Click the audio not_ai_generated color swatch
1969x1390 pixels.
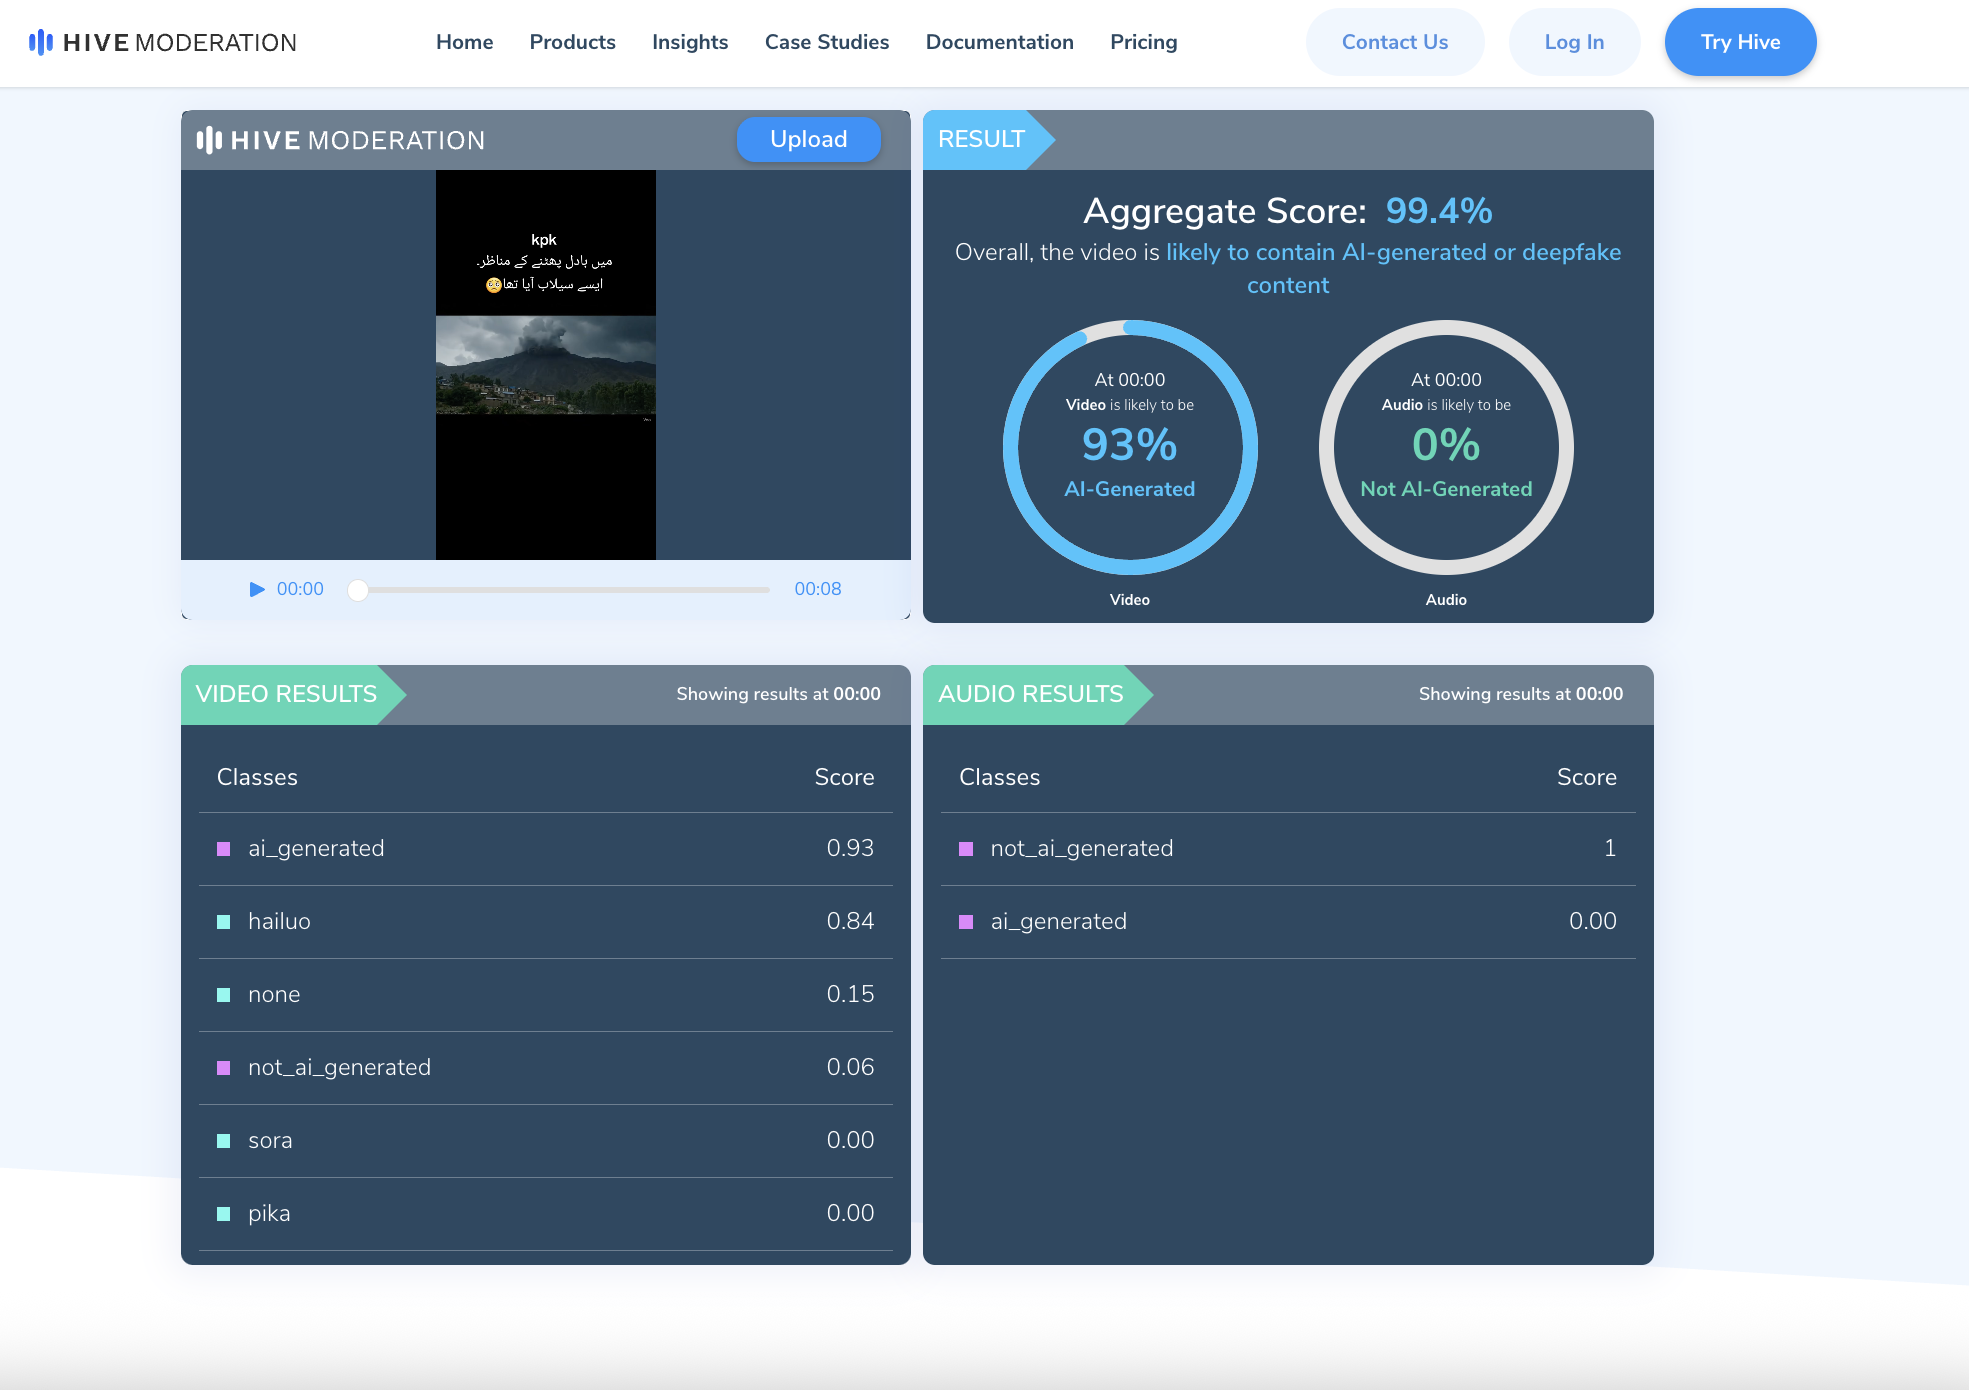(x=966, y=849)
